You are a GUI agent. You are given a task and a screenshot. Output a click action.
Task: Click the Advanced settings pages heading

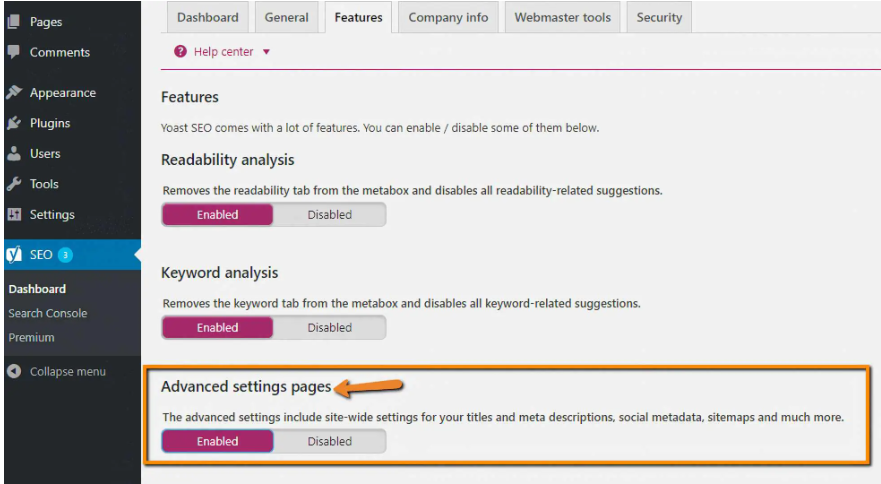pyautogui.click(x=246, y=387)
